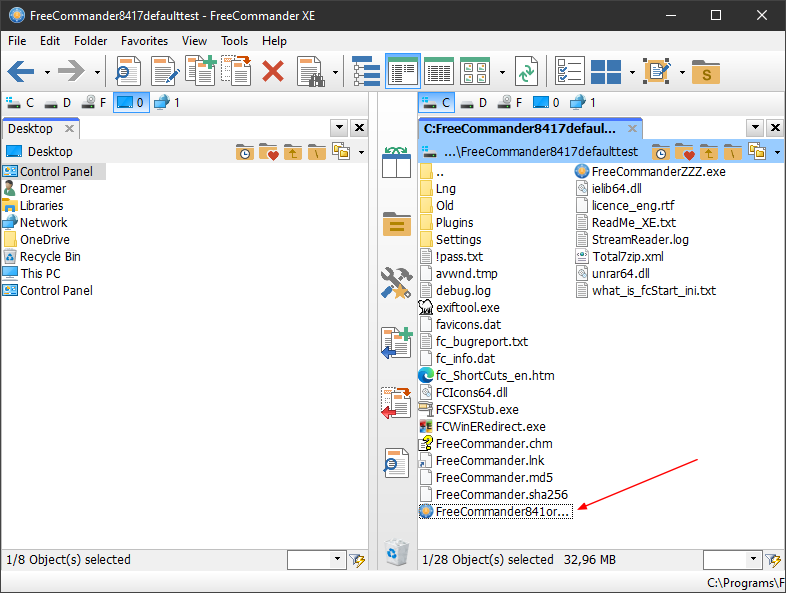Click the Copy files toolbar icon
786x593 pixels.
(201, 71)
